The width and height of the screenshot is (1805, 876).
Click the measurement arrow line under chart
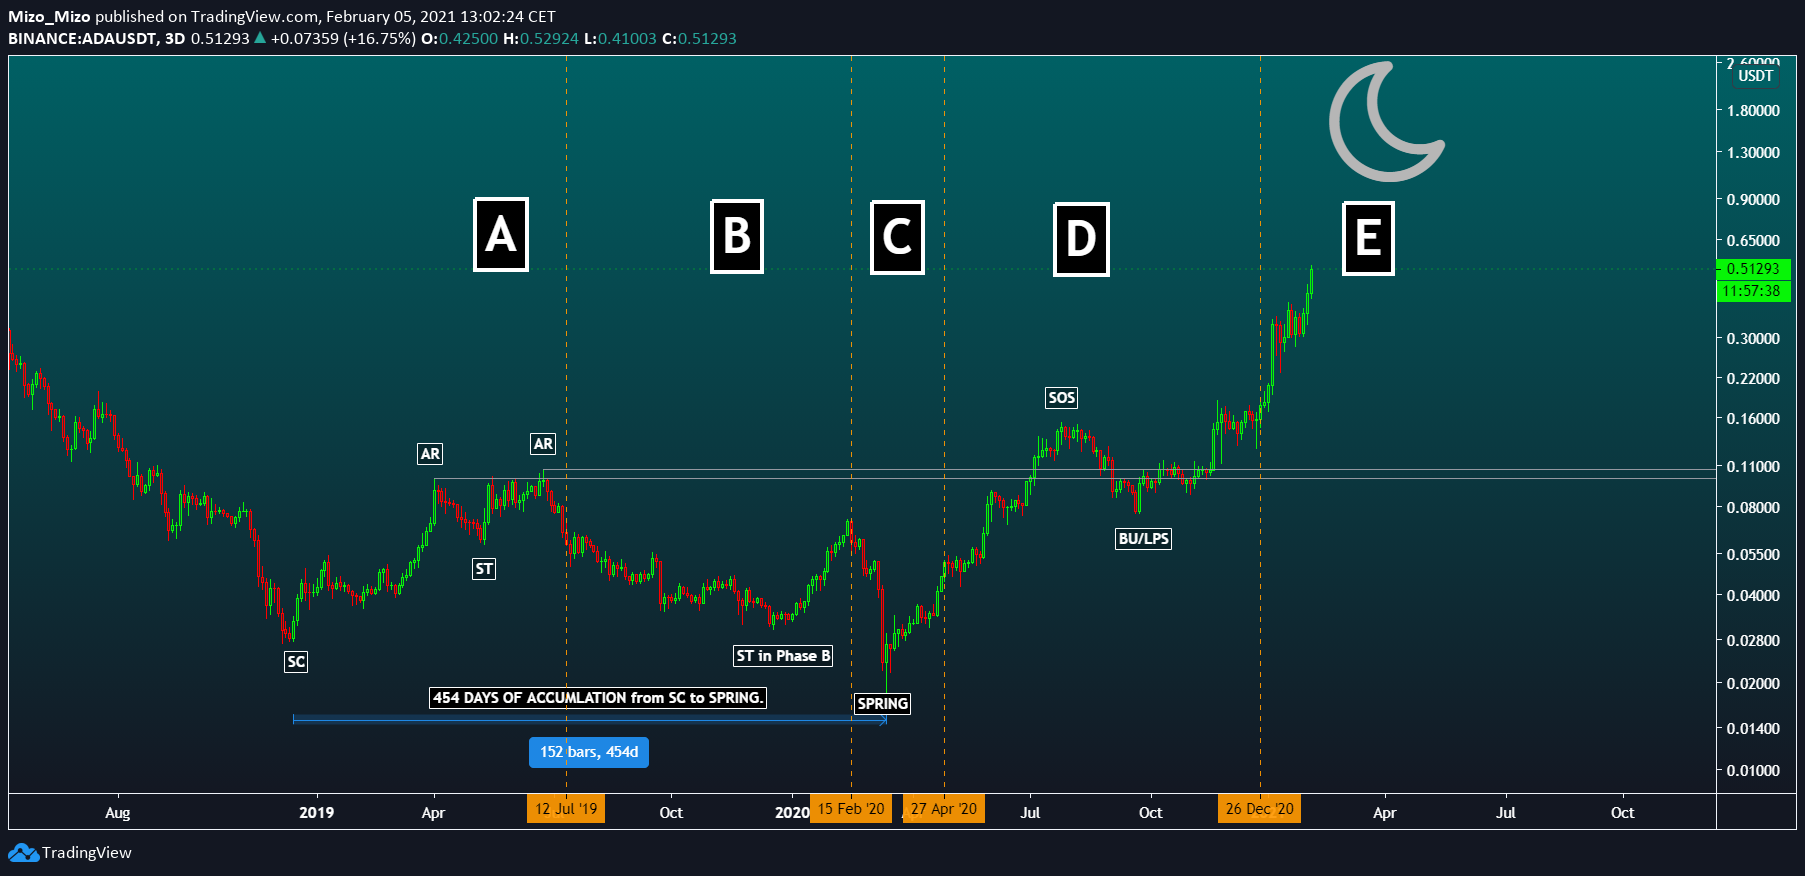(590, 719)
